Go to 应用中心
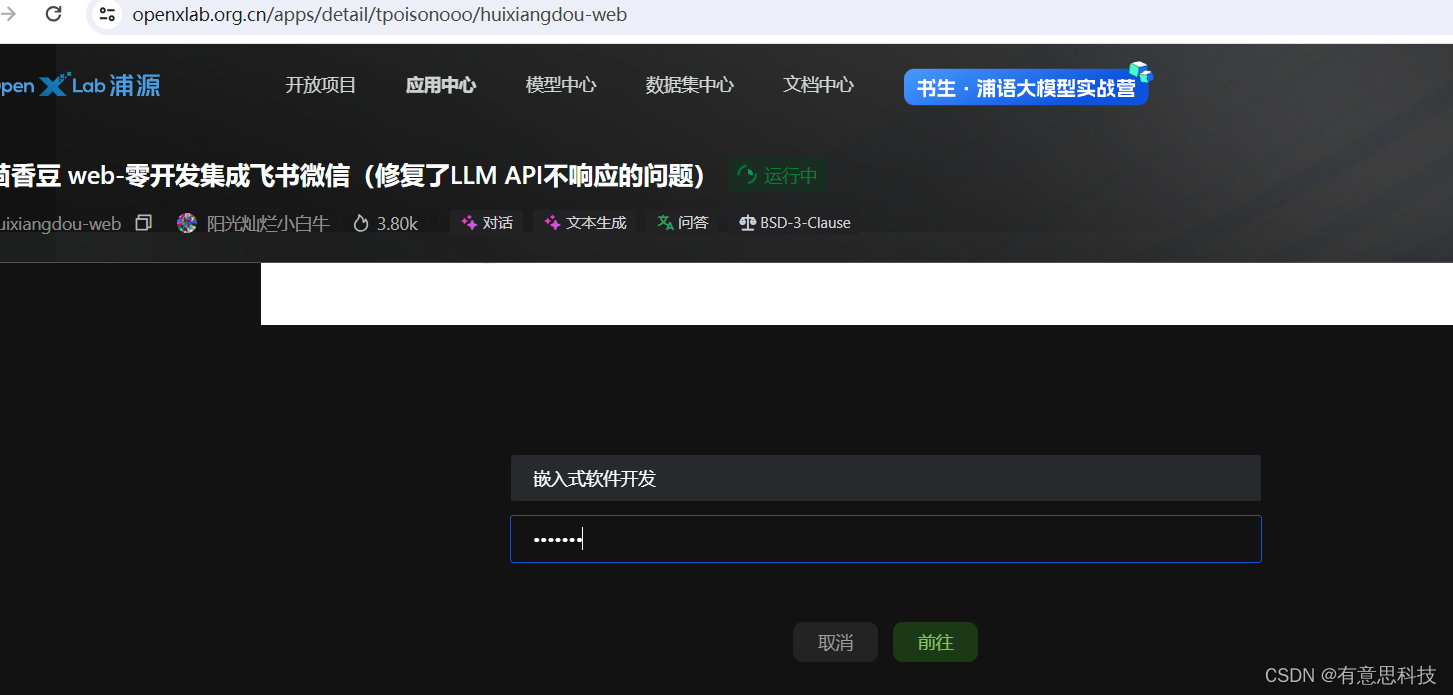Viewport: 1453px width, 695px height. [x=441, y=85]
